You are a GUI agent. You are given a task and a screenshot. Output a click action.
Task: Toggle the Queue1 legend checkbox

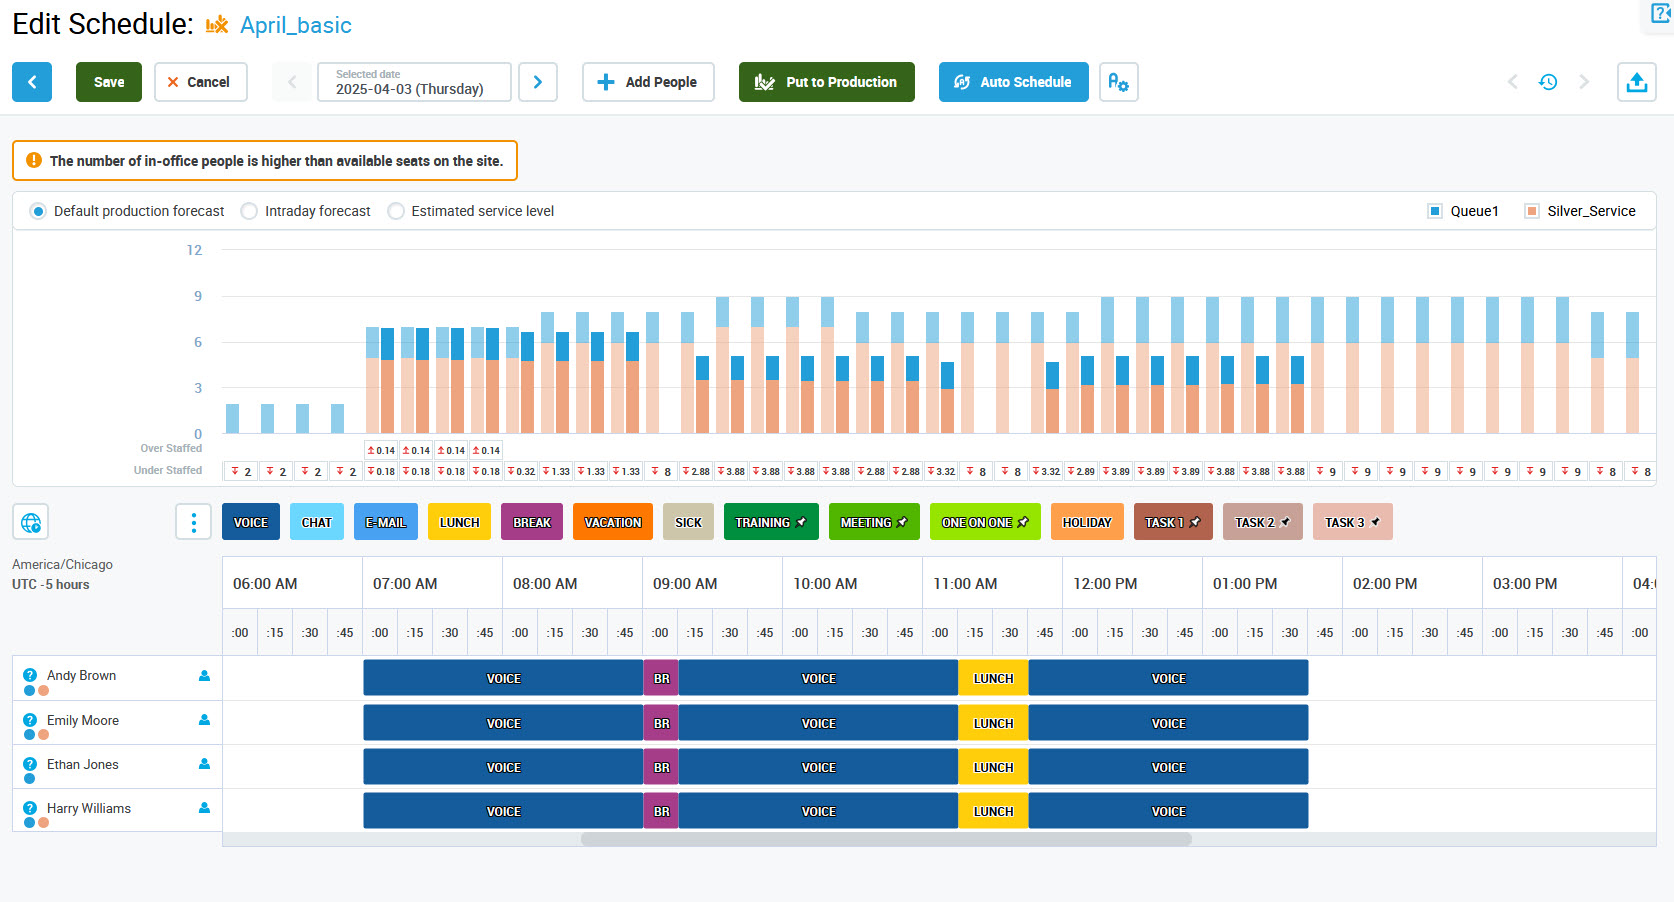pos(1435,211)
